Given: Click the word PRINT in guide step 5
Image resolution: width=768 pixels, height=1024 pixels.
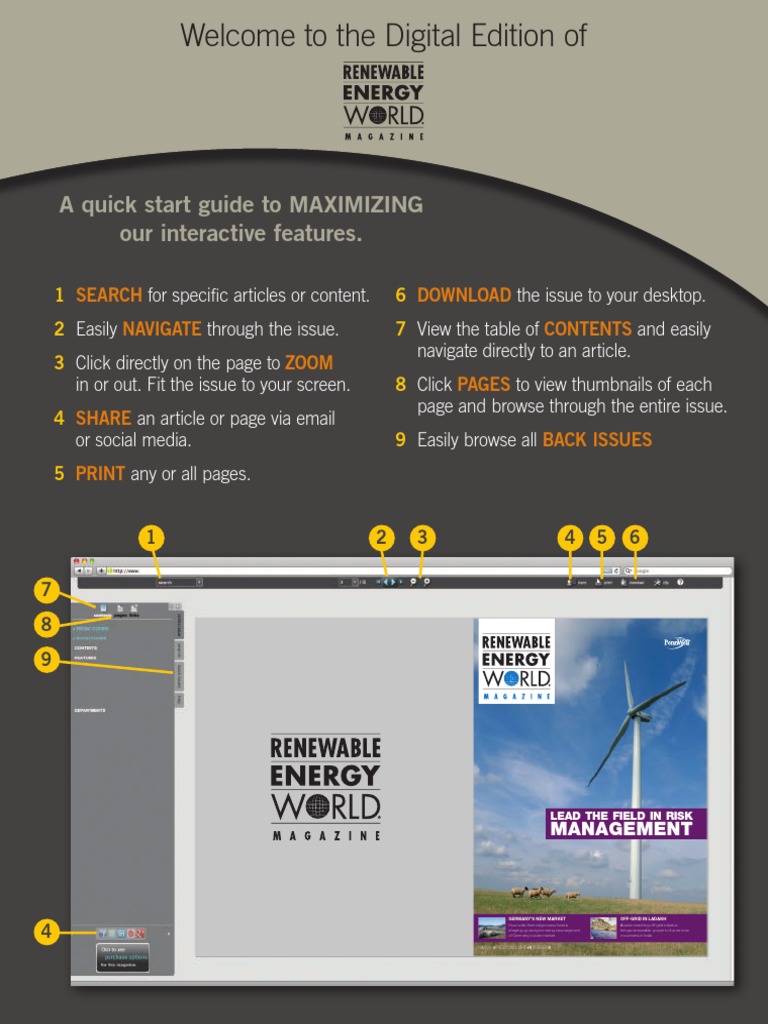Looking at the screenshot, I should click(x=101, y=473).
